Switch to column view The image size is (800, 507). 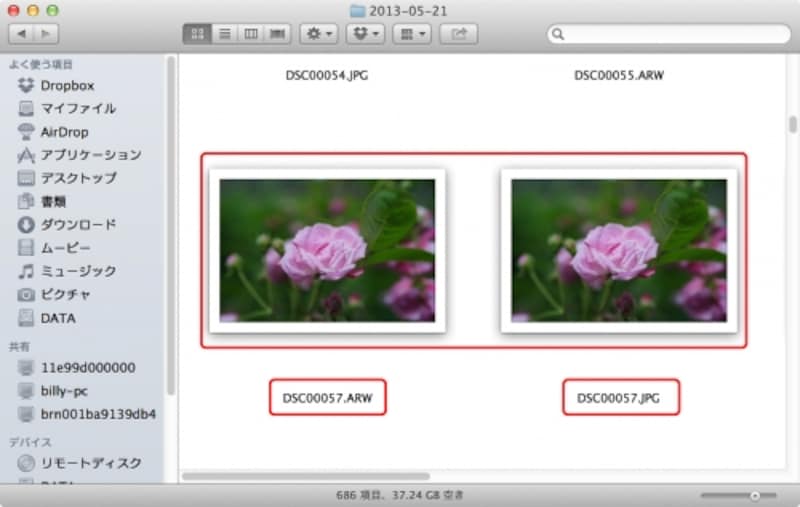[251, 34]
